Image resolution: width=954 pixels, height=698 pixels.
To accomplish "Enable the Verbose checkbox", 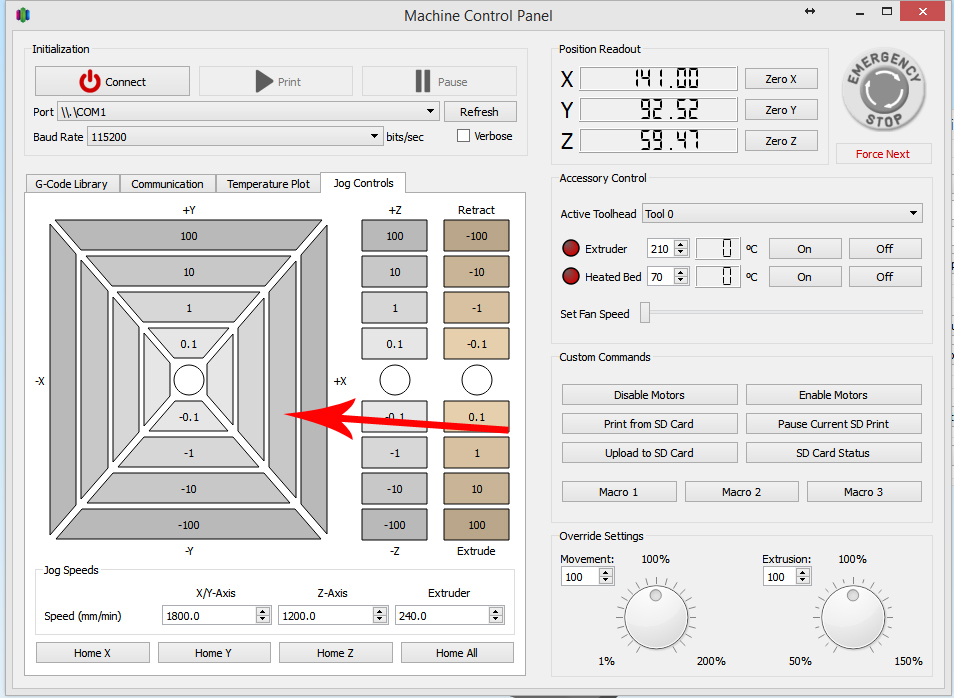I will (x=464, y=136).
